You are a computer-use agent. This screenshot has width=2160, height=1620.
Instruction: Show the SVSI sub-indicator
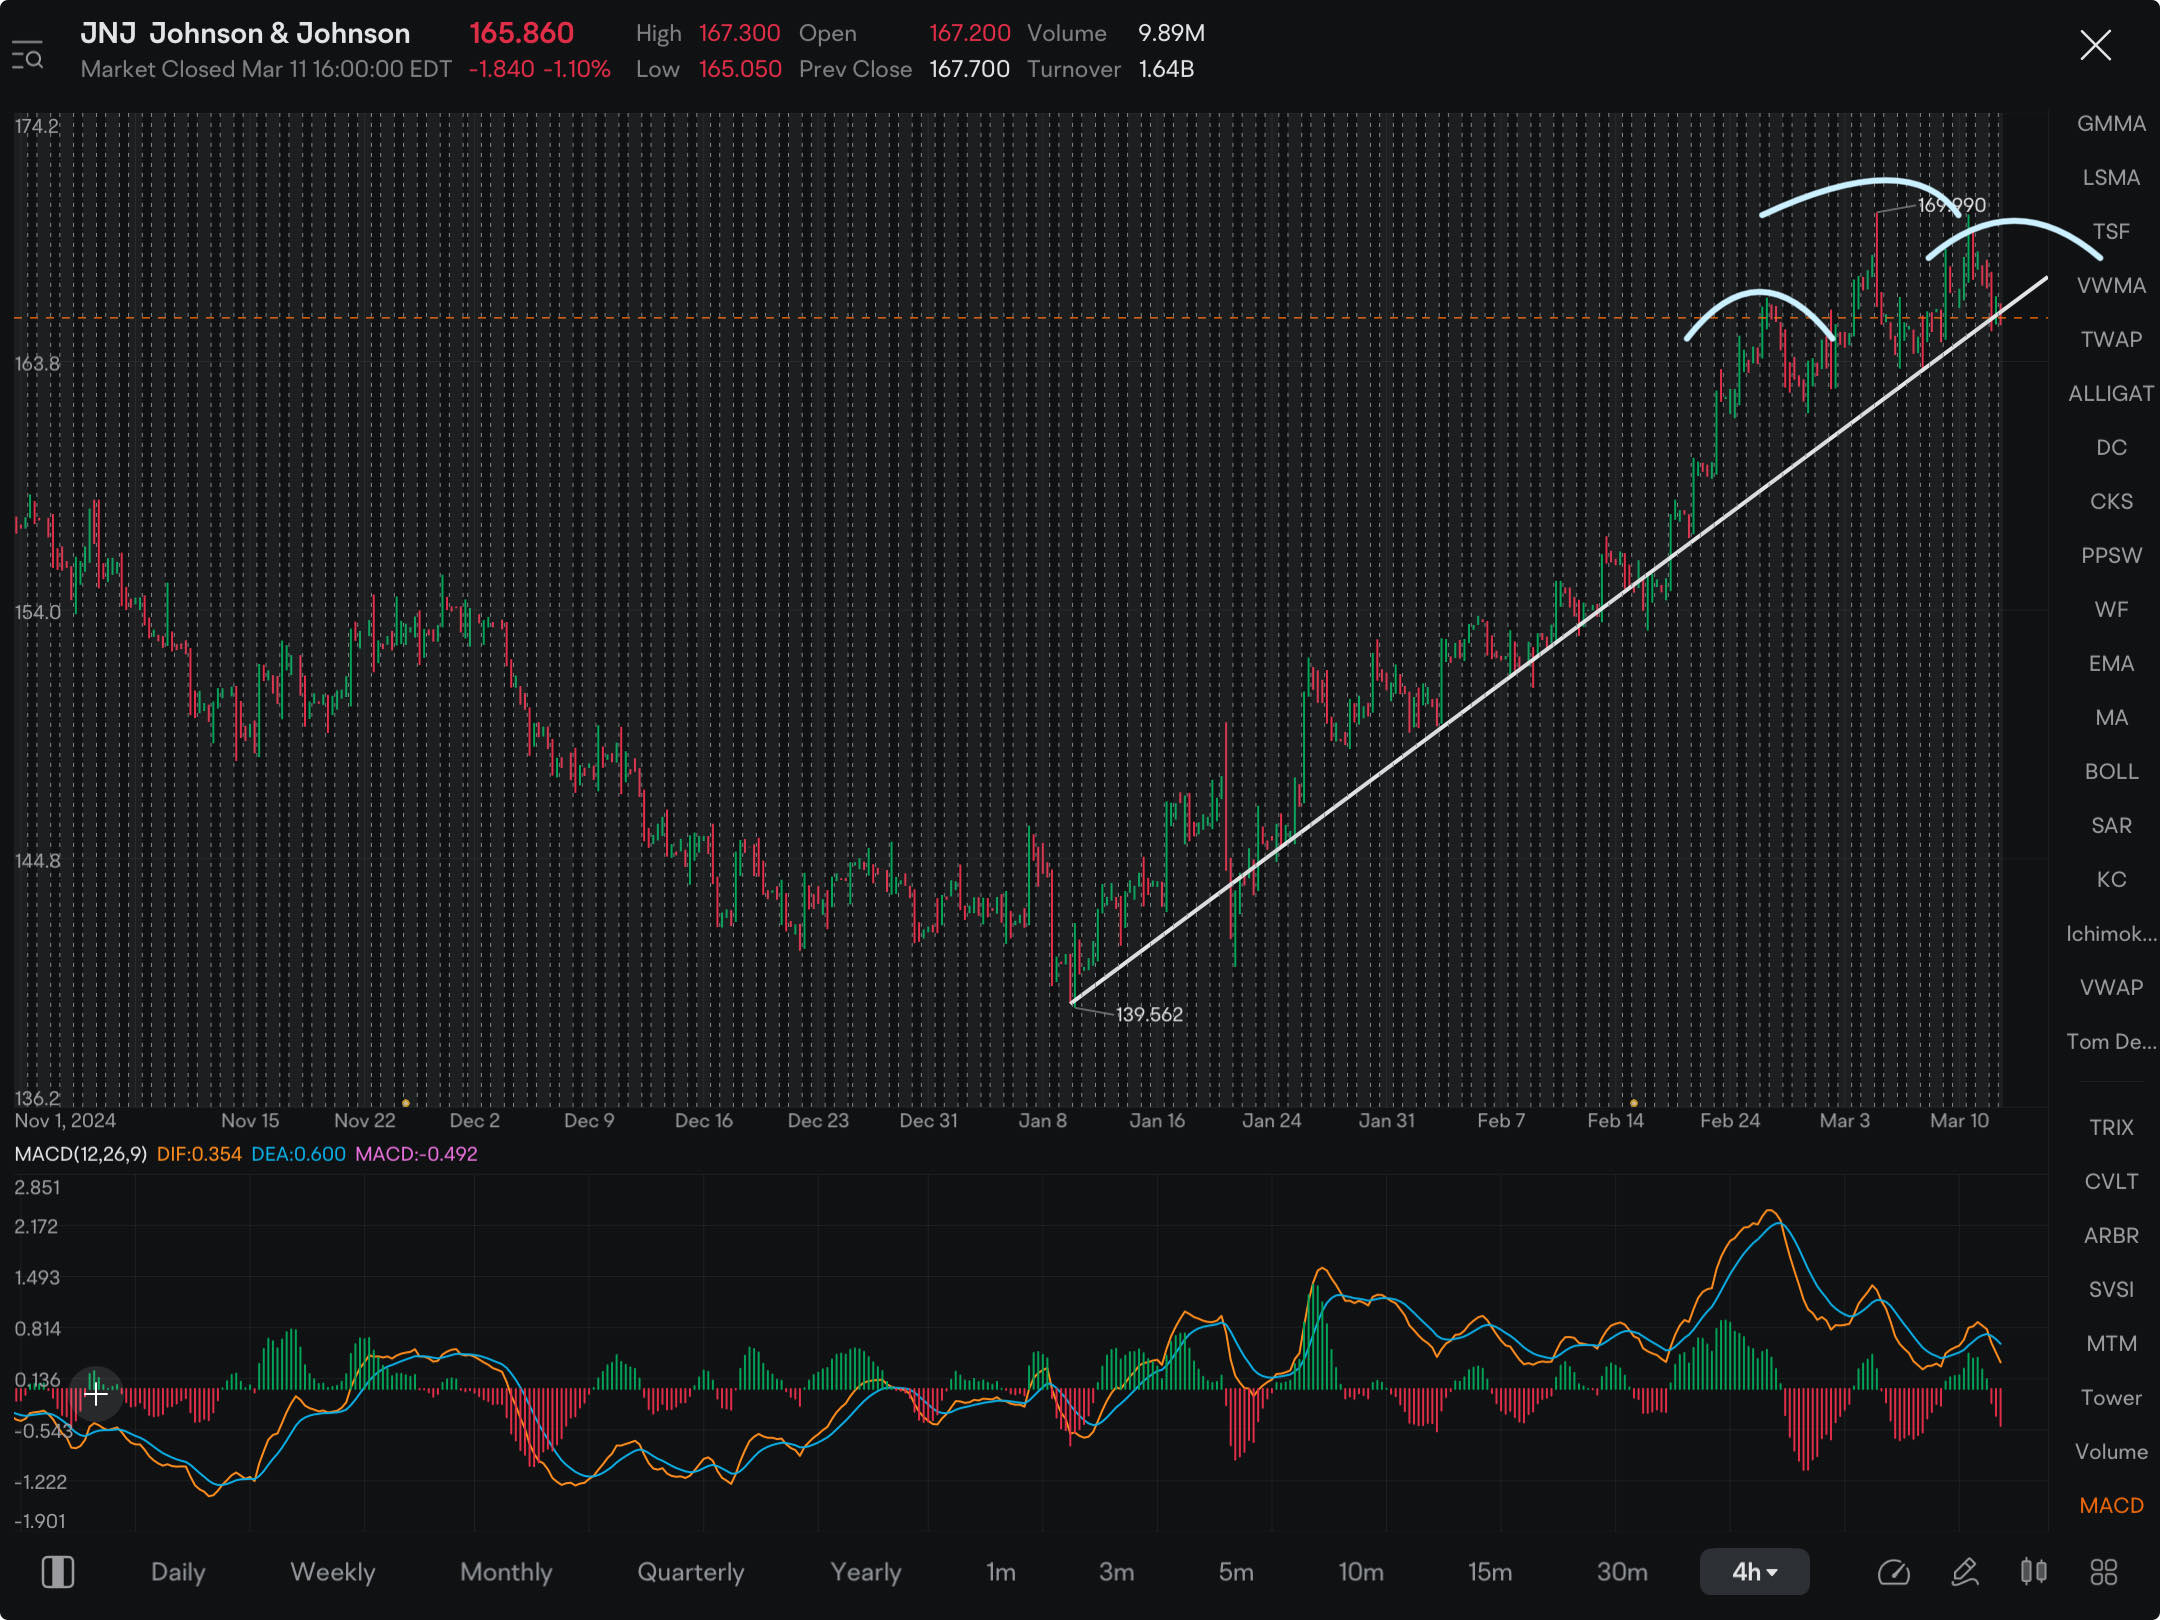pyautogui.click(x=2111, y=1290)
